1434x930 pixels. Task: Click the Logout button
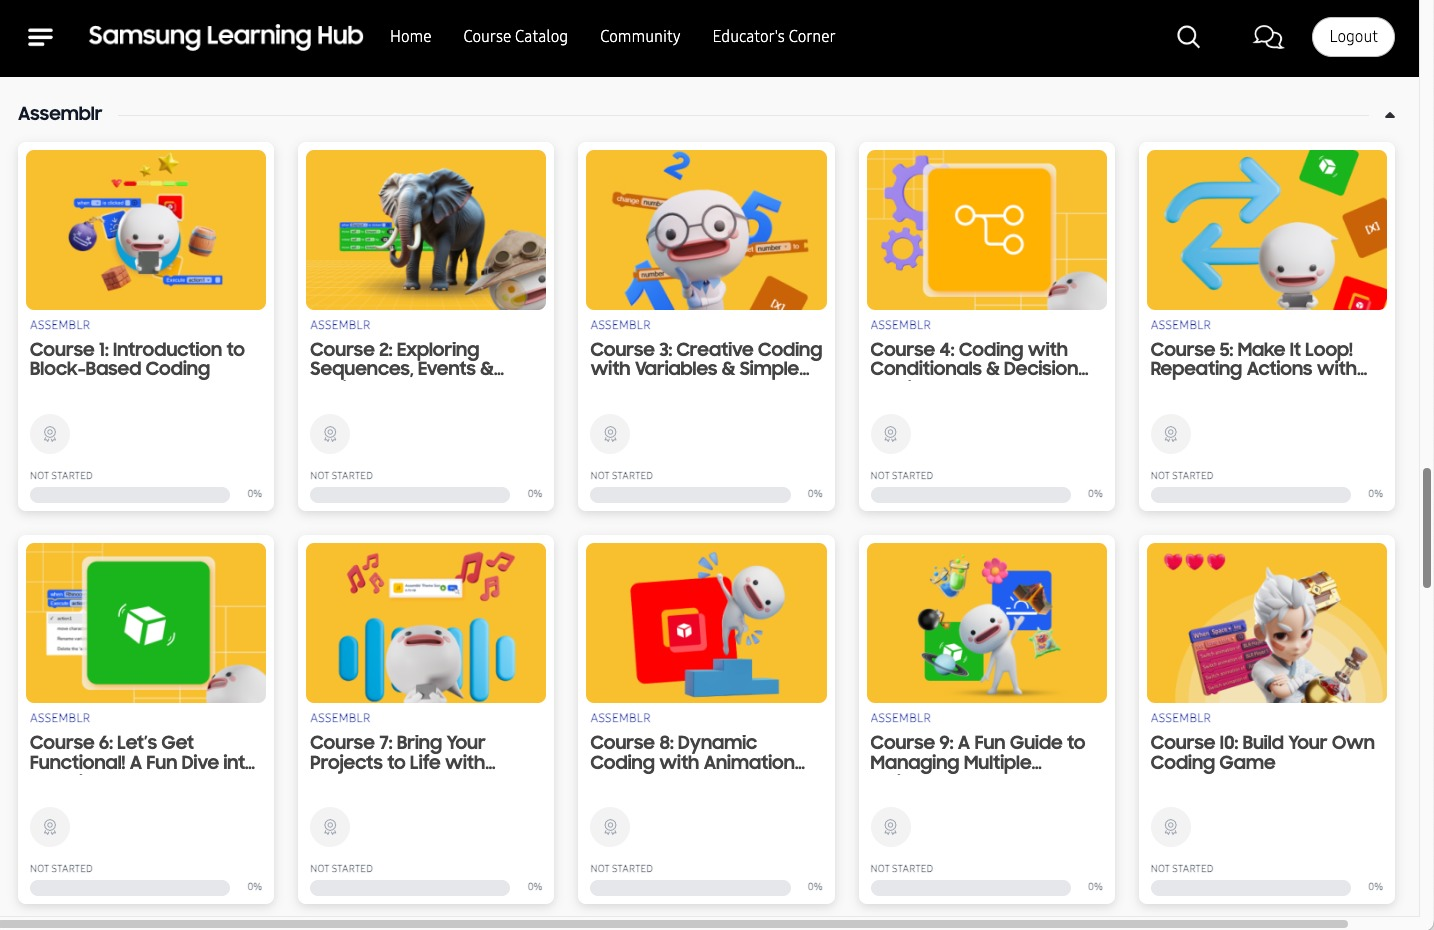pos(1353,37)
